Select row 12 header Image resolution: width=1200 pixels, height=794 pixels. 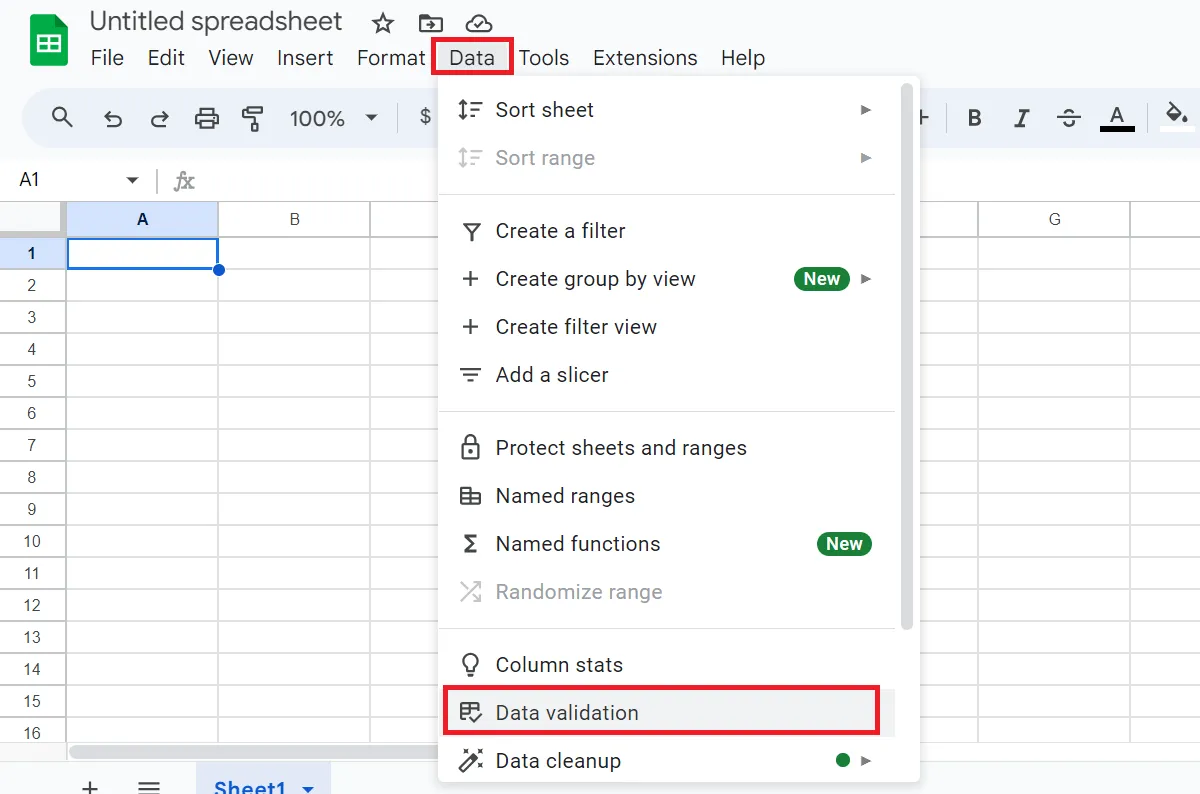32,605
